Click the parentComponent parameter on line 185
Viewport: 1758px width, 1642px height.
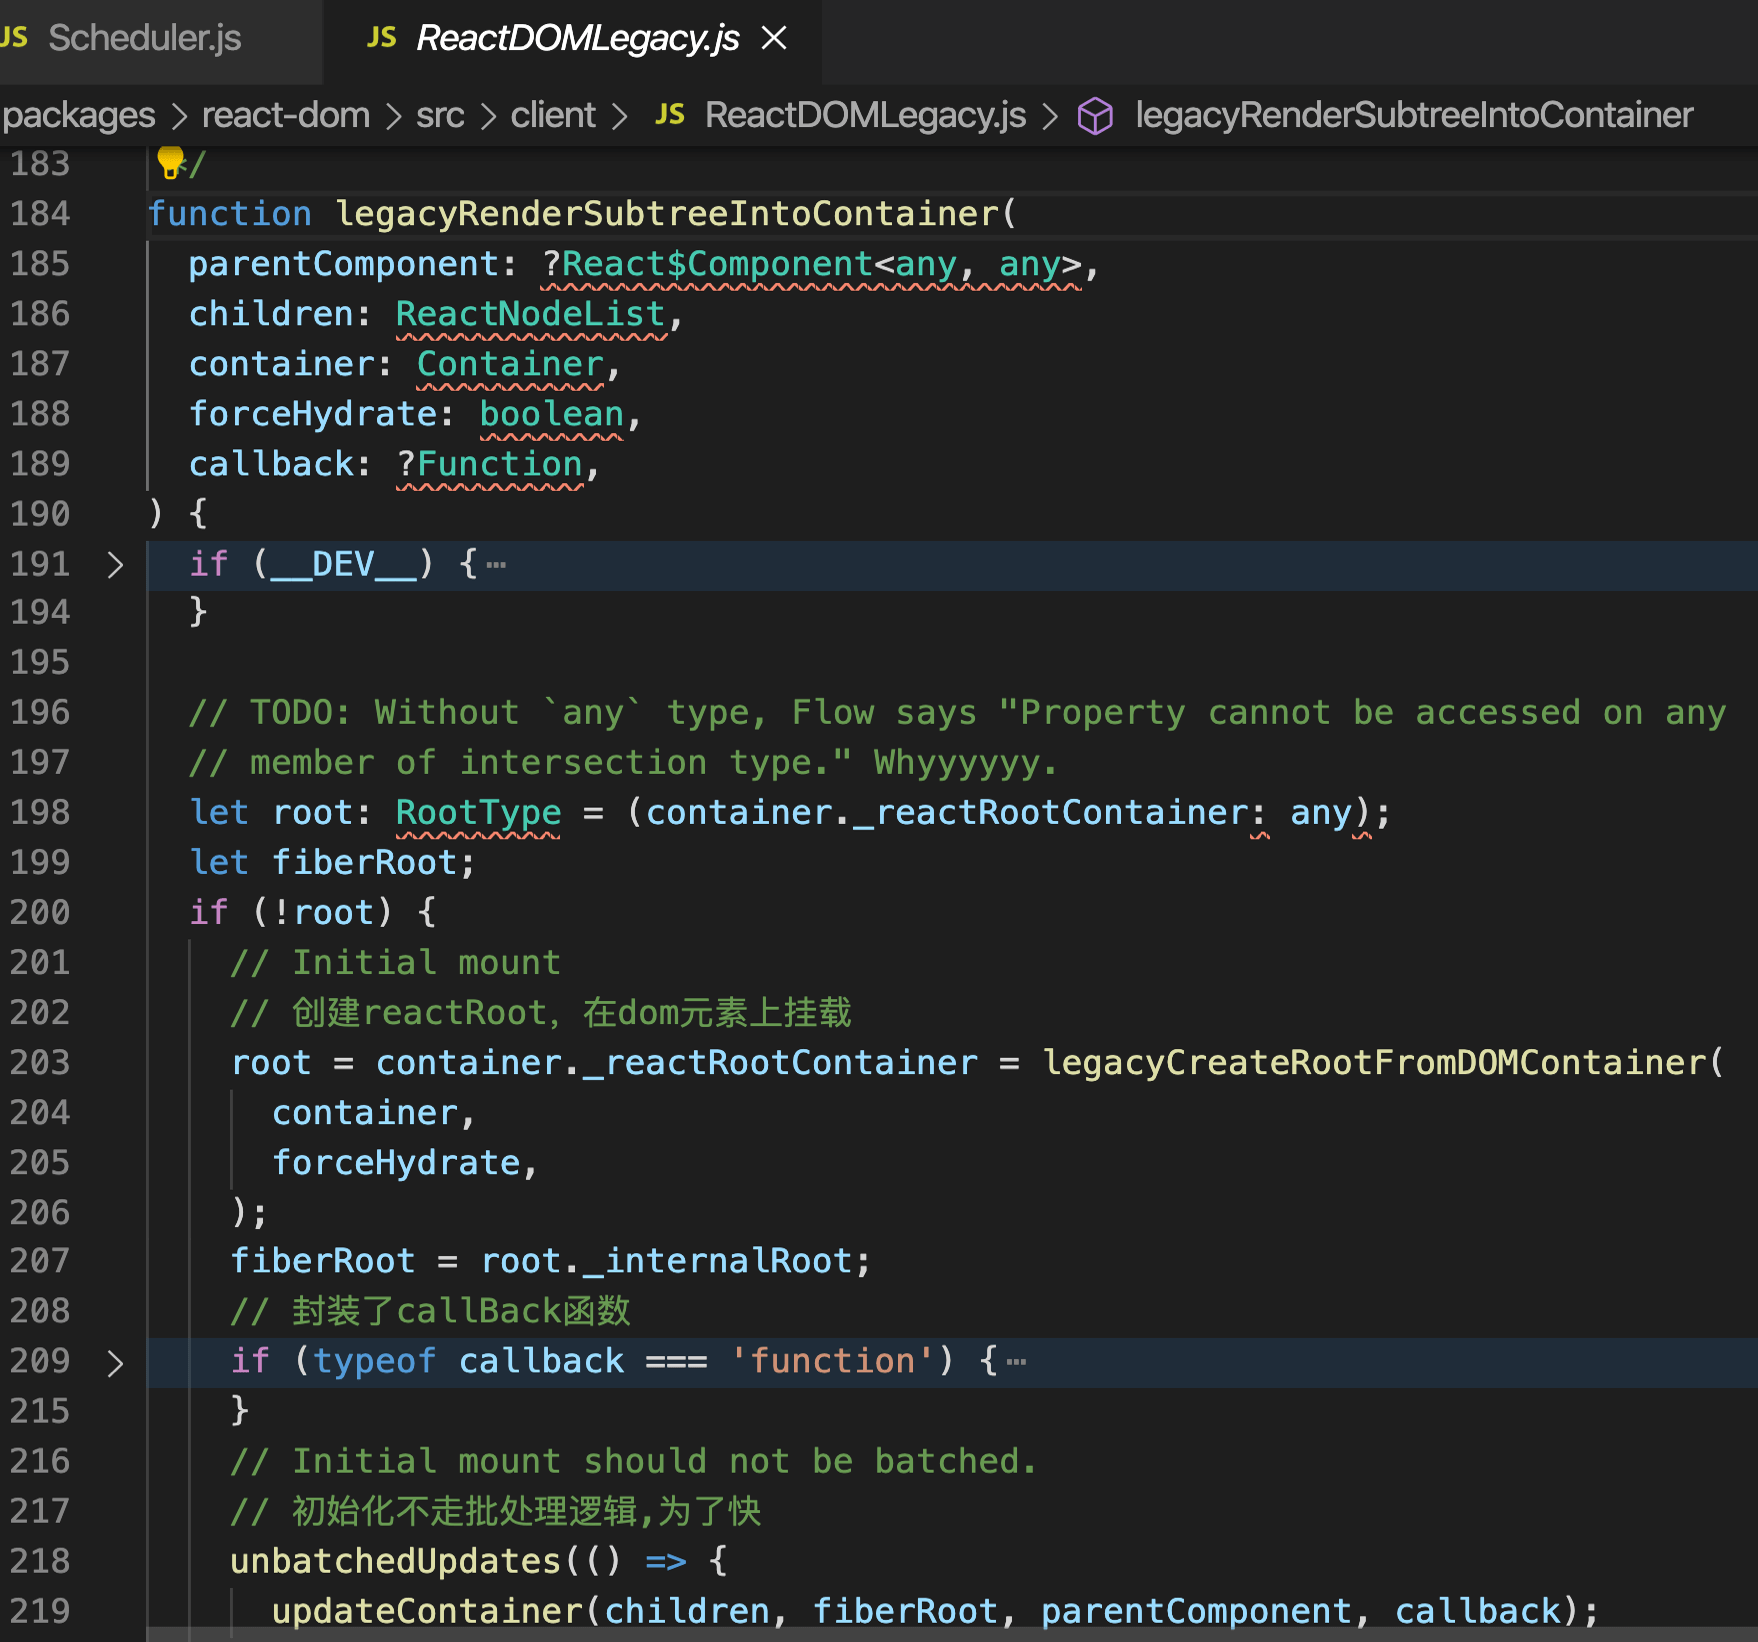(343, 264)
